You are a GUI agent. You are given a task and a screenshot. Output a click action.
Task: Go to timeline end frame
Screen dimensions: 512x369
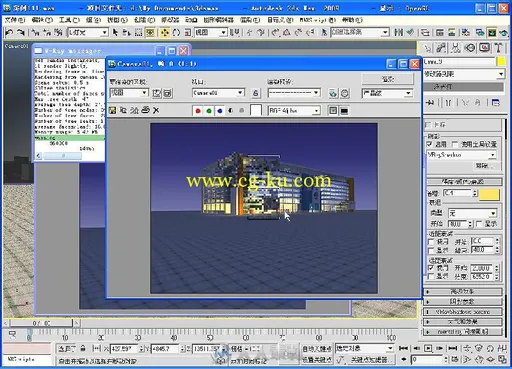(453, 348)
